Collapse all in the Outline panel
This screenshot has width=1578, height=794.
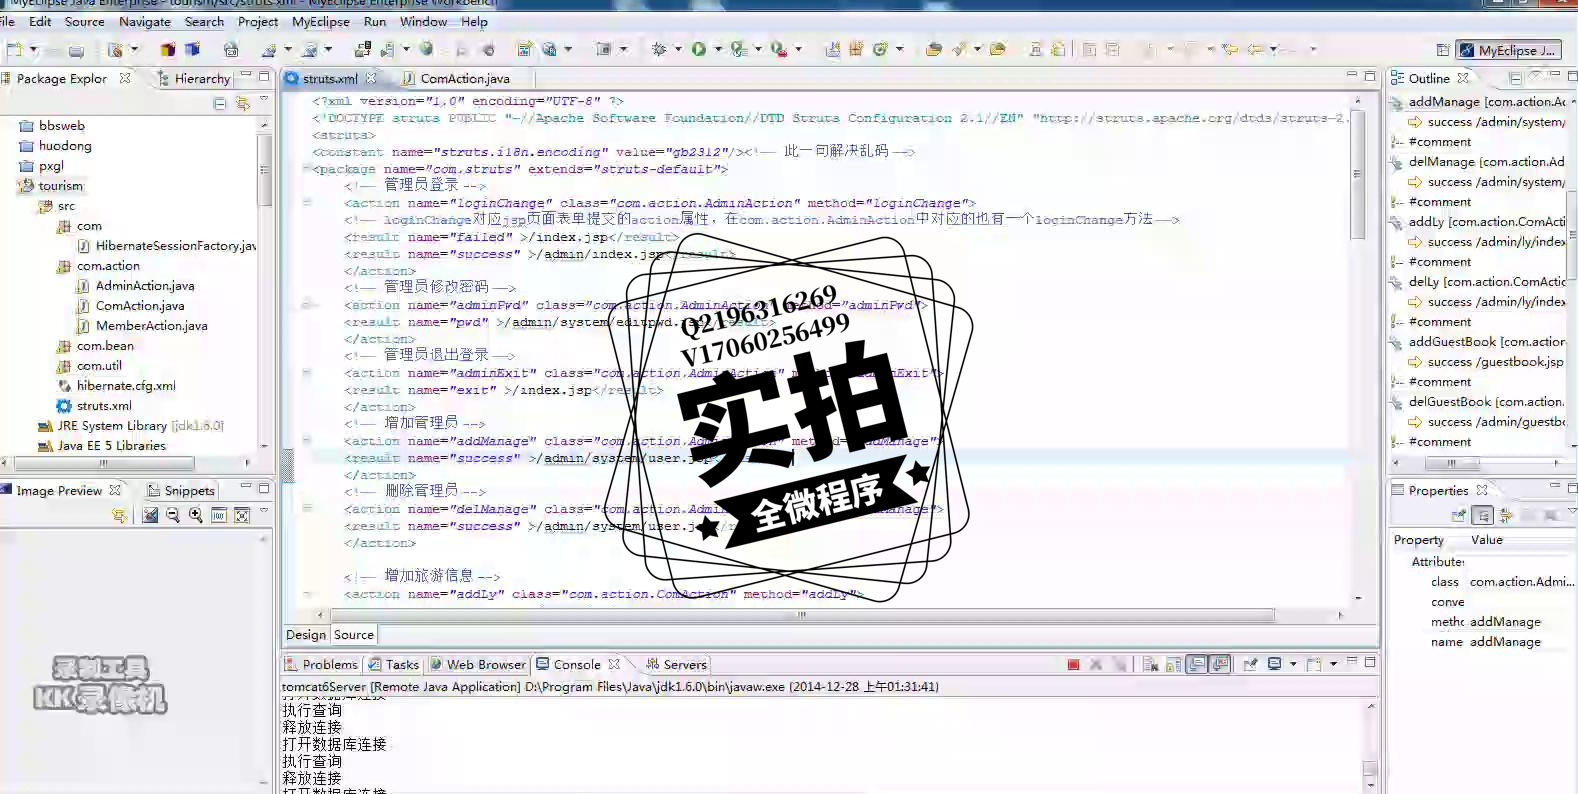click(x=1516, y=78)
